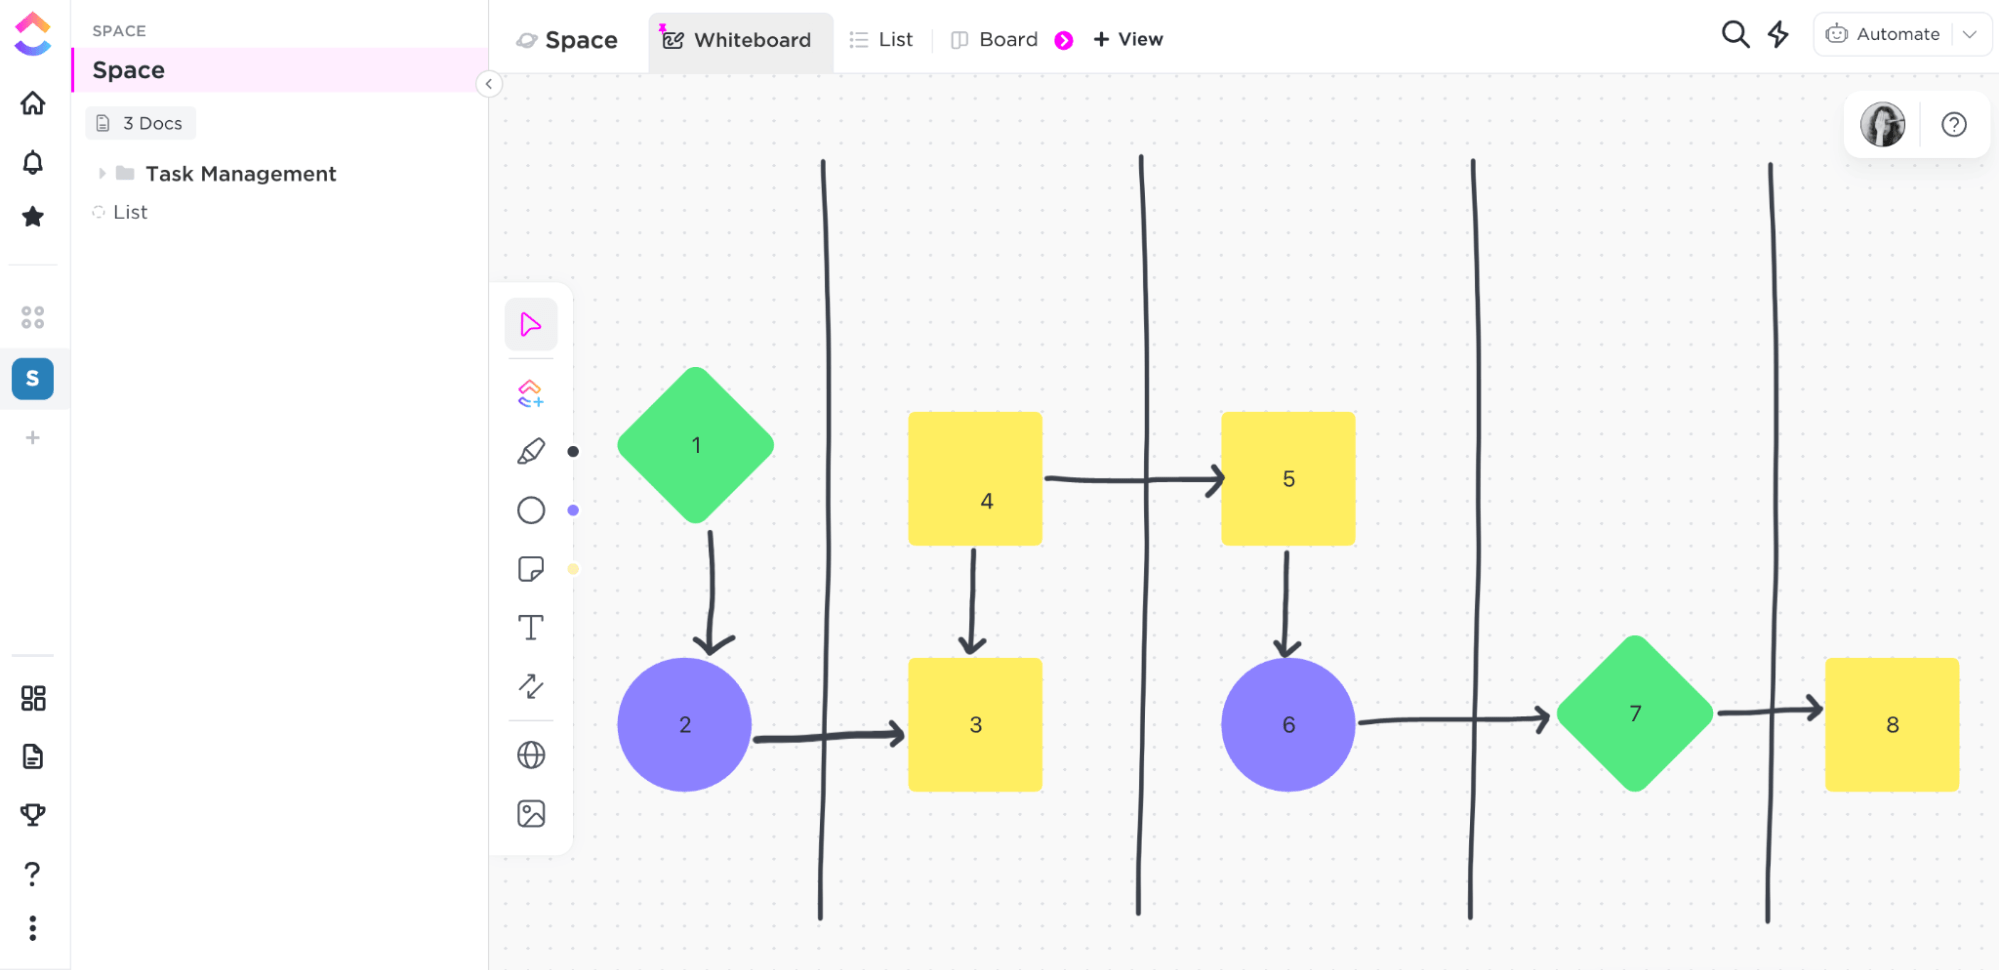Open Favorites star in sidebar
Image resolution: width=1999 pixels, height=971 pixels.
pyautogui.click(x=33, y=216)
